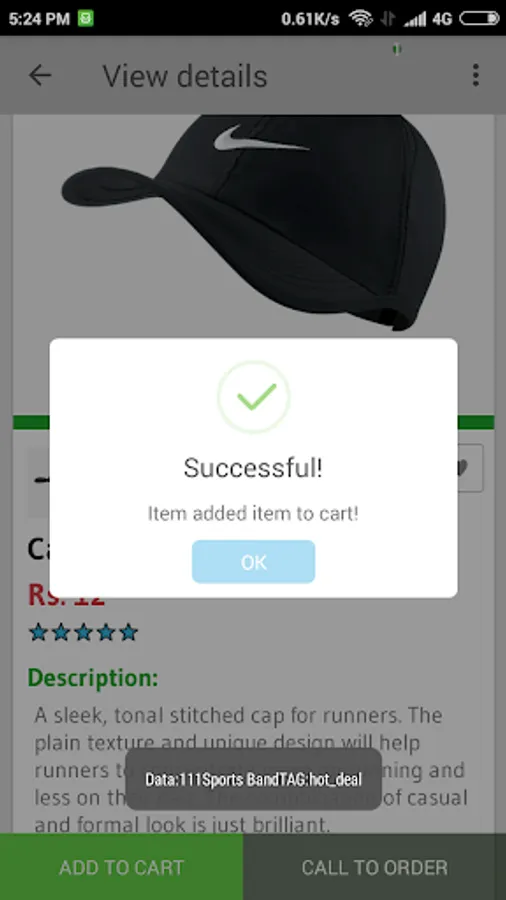Image resolution: width=506 pixels, height=900 pixels.
Task: Tap the green notification icon in status bar
Action: coord(85,18)
